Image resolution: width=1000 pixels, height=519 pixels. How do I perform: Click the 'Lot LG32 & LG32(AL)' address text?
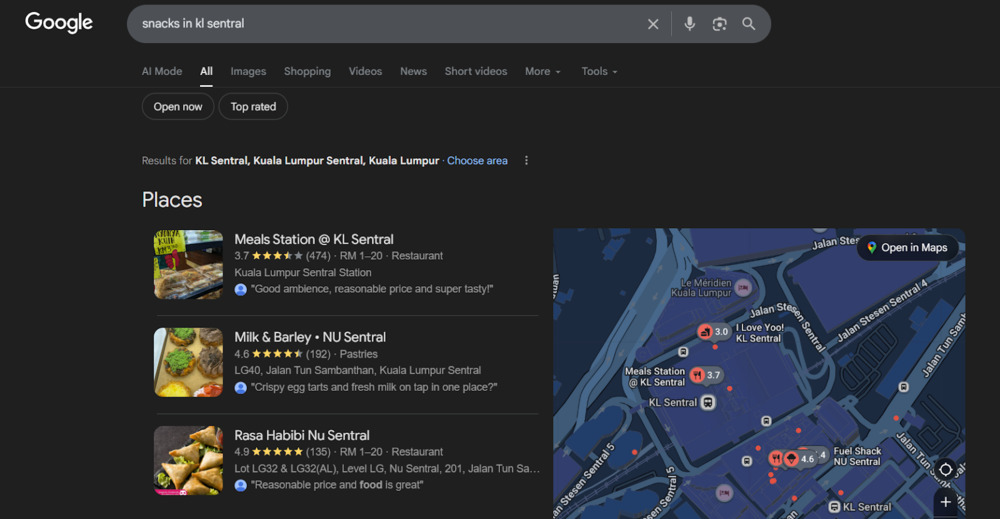pos(387,469)
